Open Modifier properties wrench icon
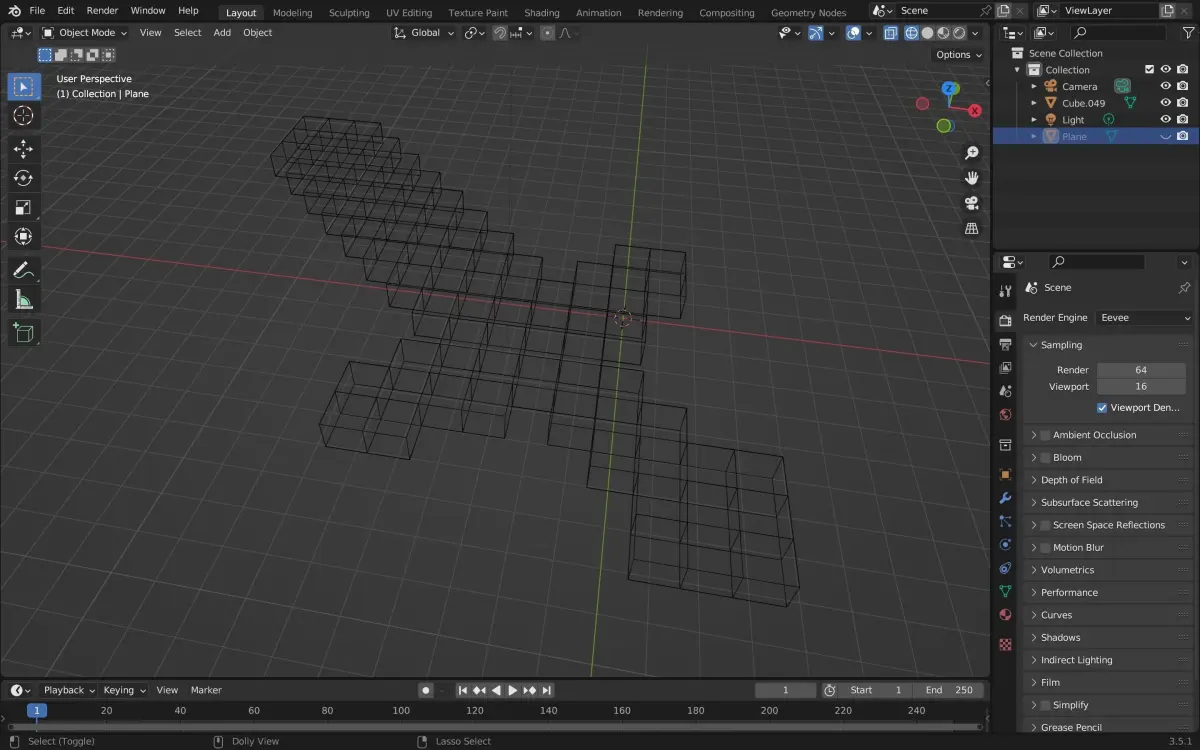Image resolution: width=1200 pixels, height=750 pixels. 1006,498
